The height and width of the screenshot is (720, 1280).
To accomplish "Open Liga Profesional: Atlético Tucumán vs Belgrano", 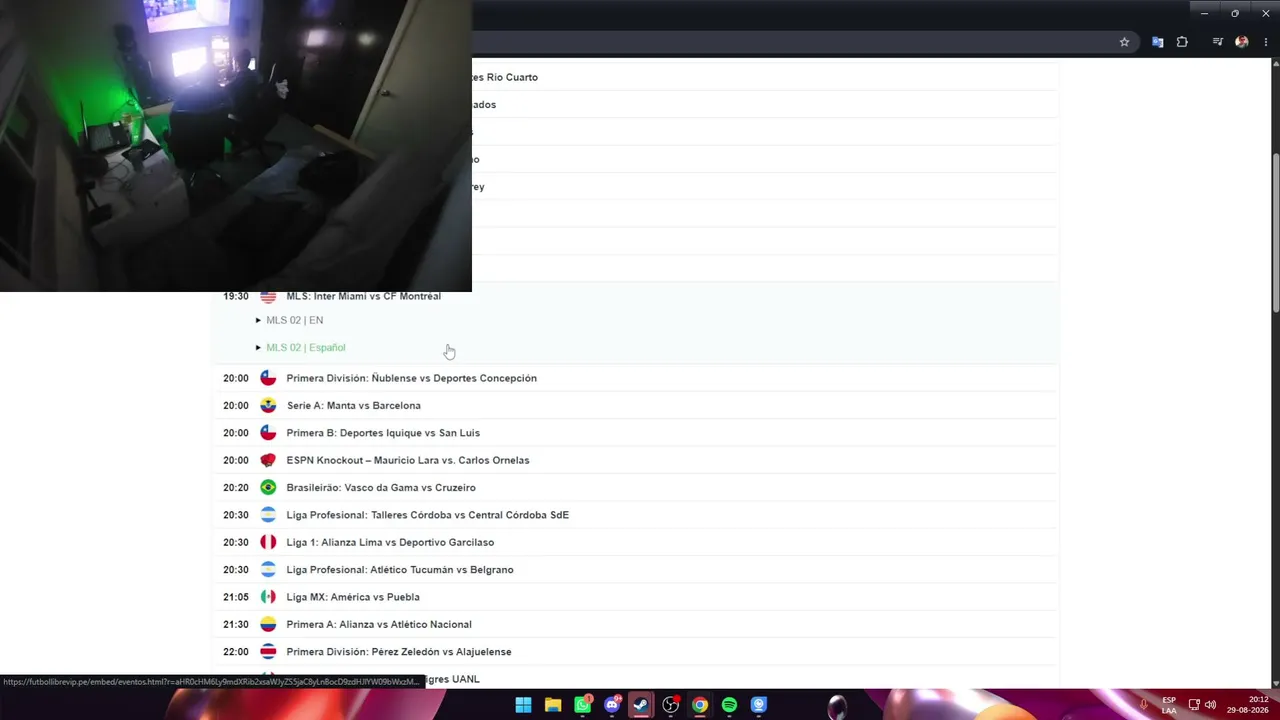I will click(400, 569).
